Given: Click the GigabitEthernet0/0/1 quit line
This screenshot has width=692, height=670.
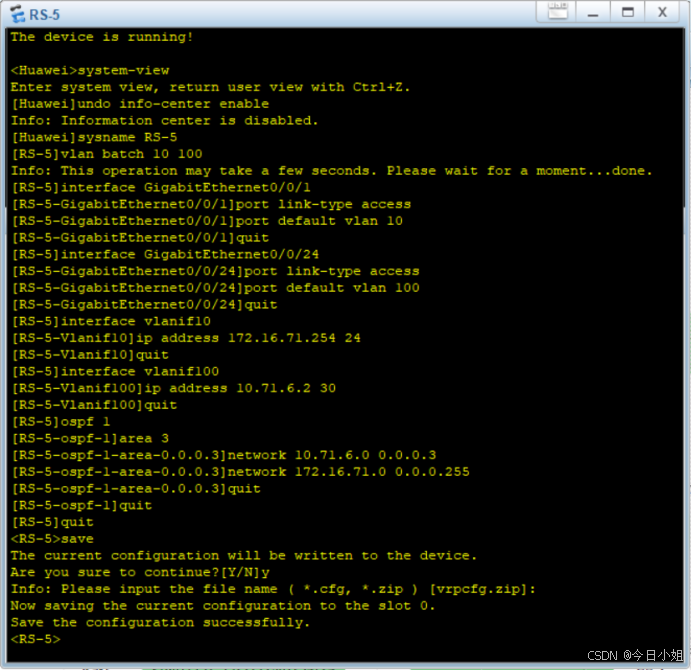Looking at the screenshot, I should tap(140, 237).
